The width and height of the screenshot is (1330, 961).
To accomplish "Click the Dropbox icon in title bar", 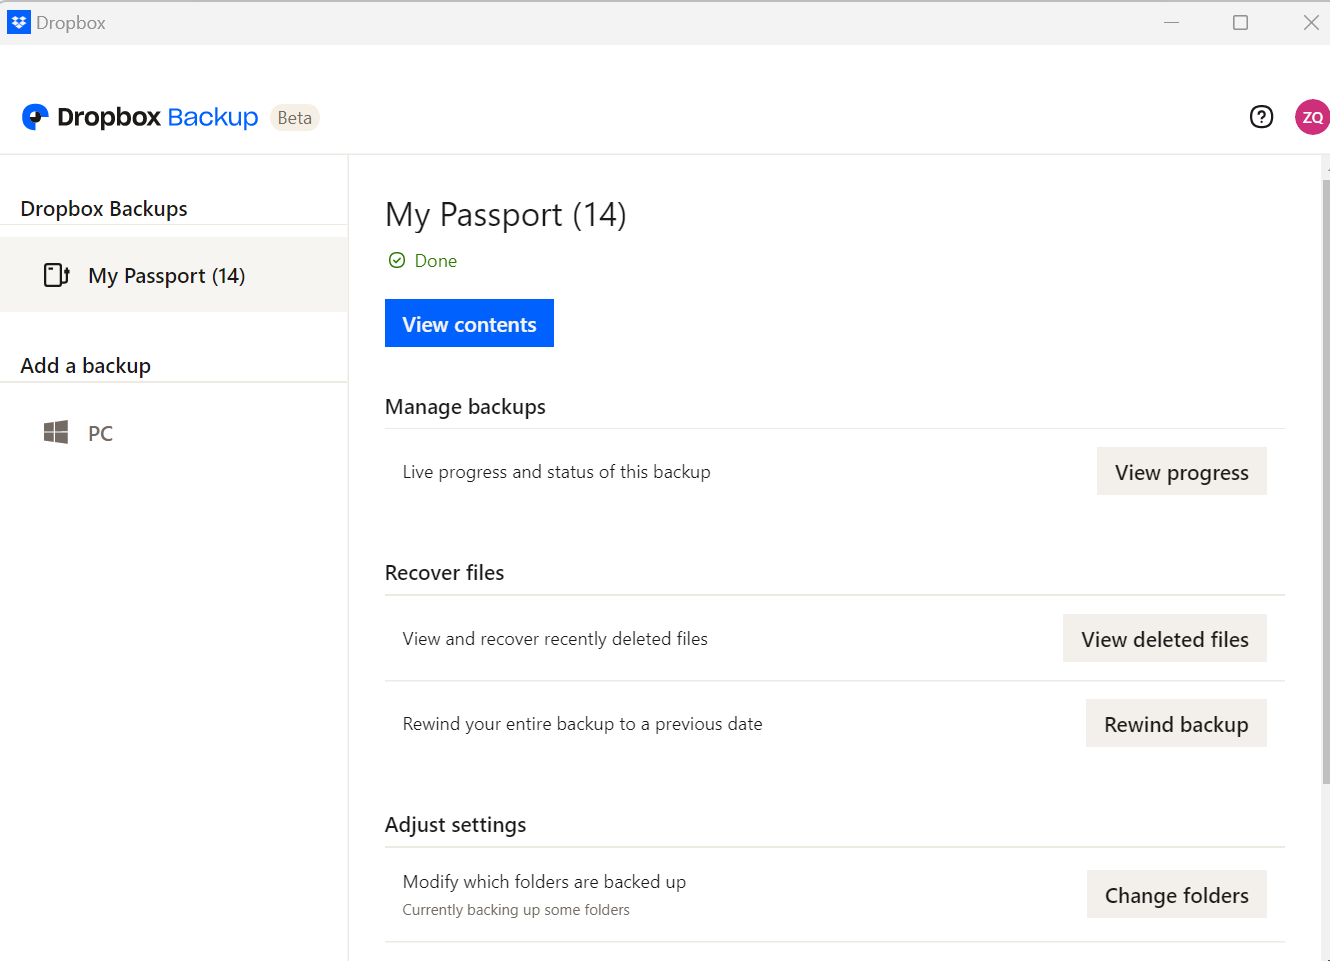I will [19, 22].
